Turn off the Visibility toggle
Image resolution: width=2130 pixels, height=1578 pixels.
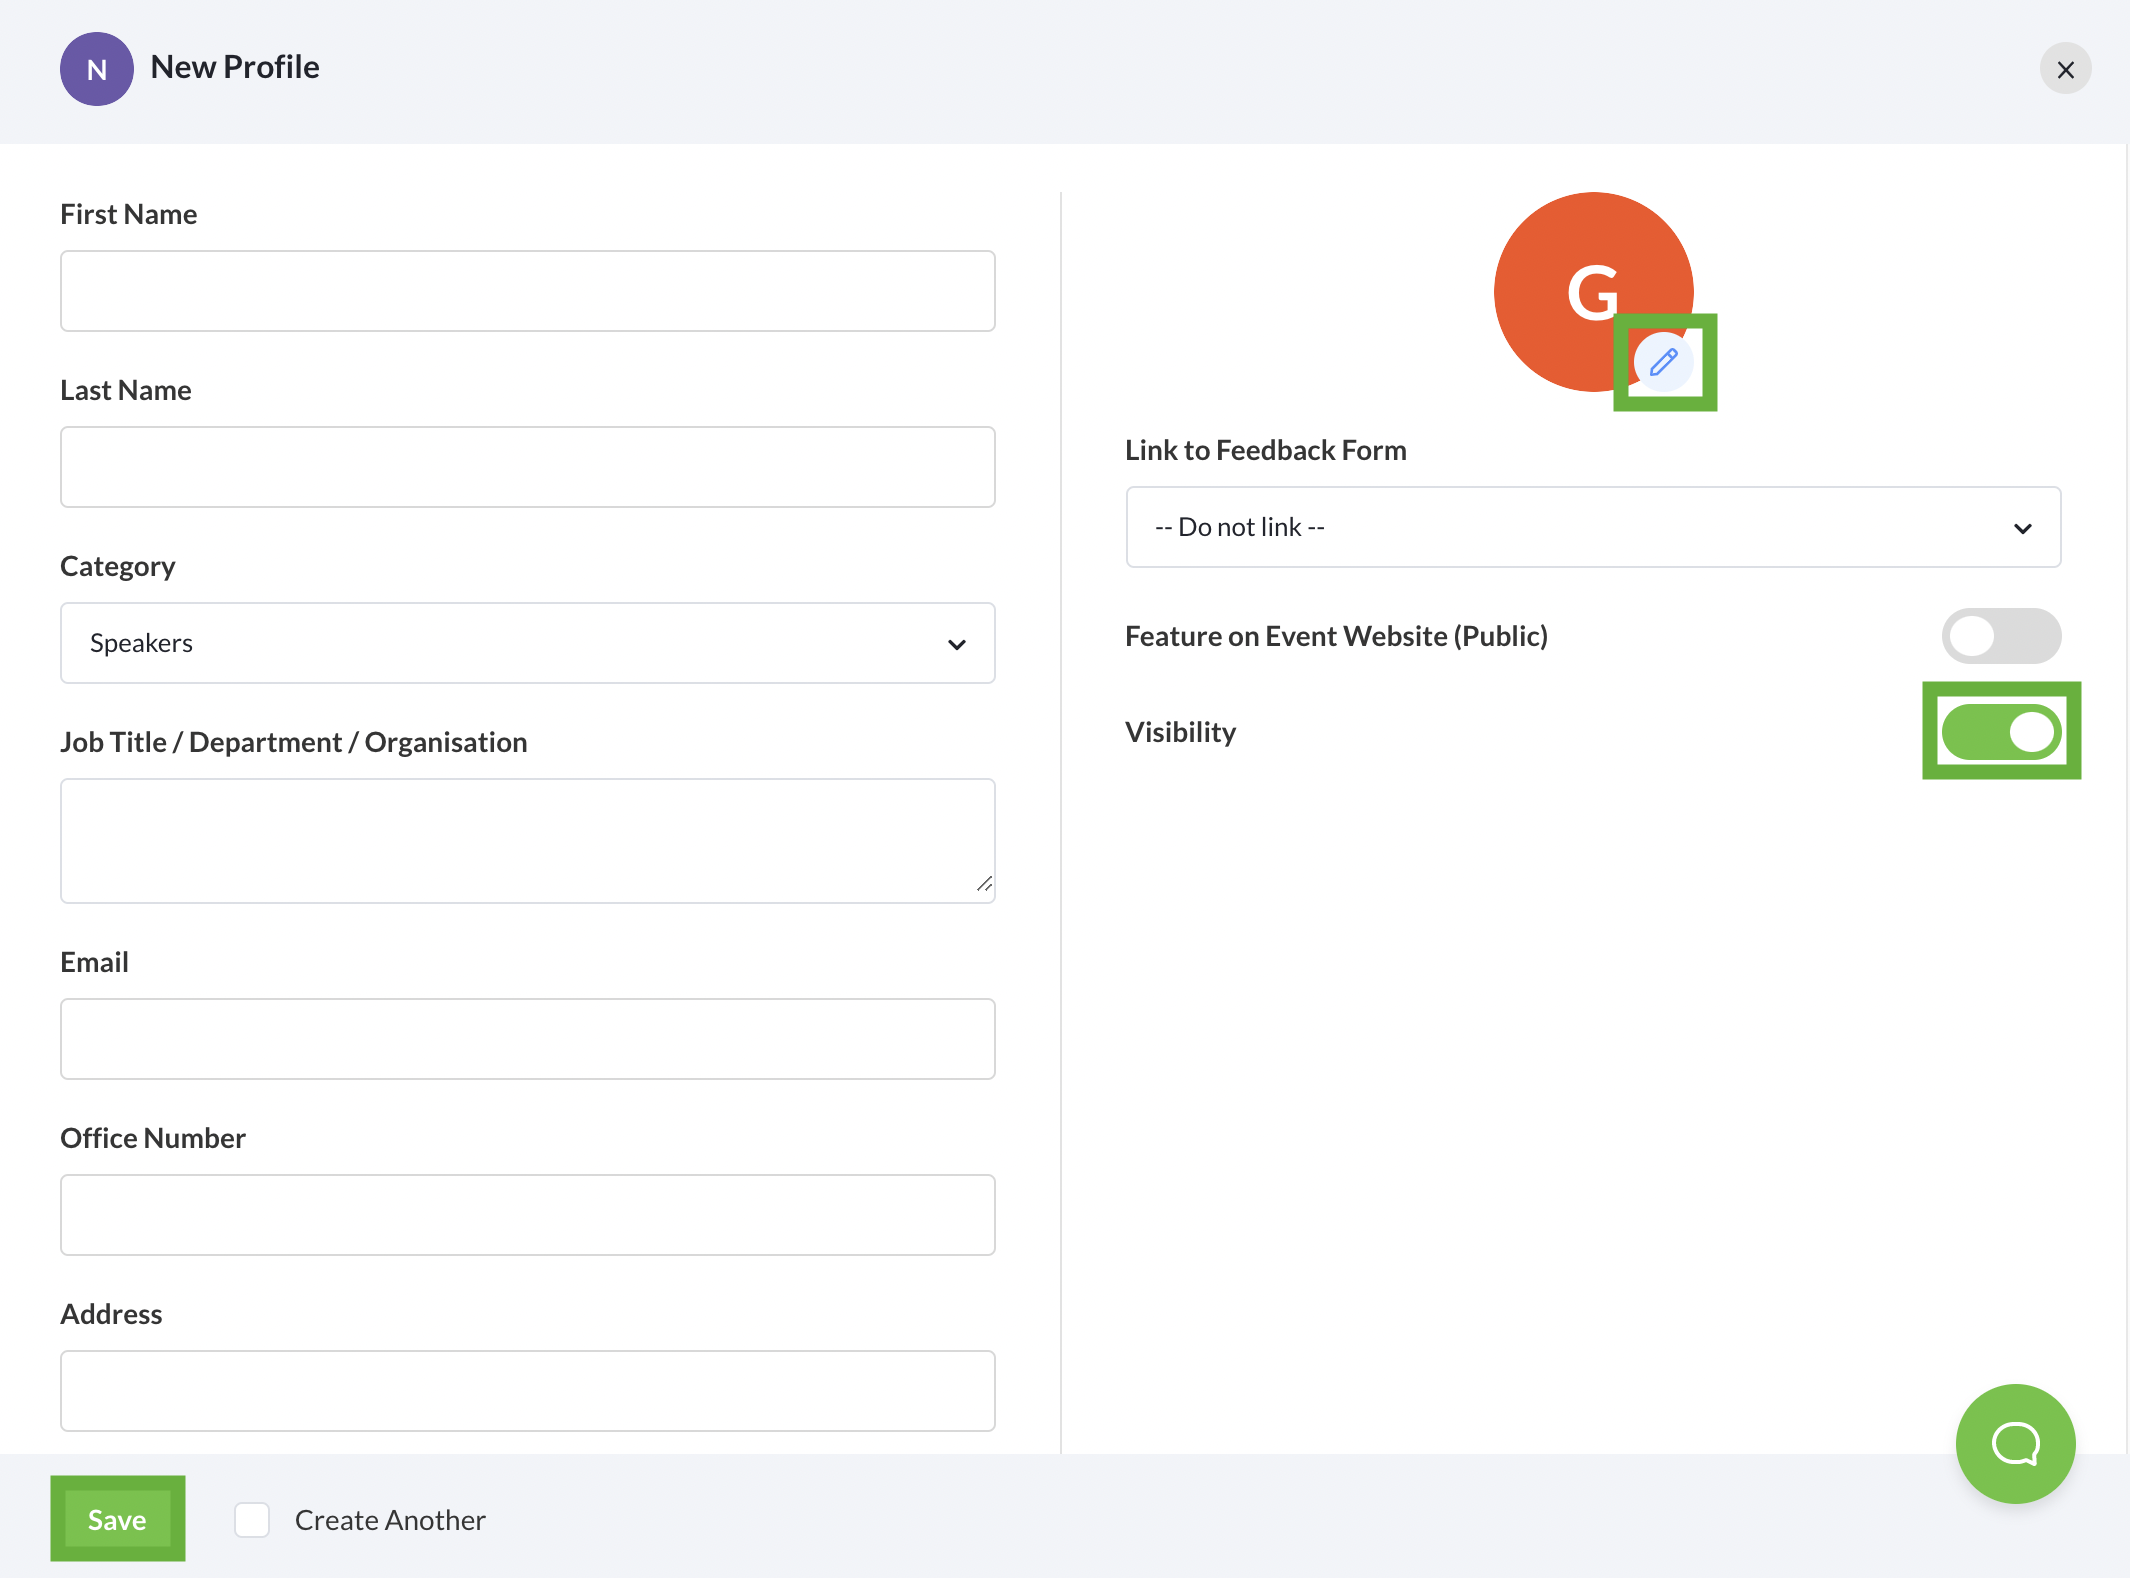[2000, 732]
